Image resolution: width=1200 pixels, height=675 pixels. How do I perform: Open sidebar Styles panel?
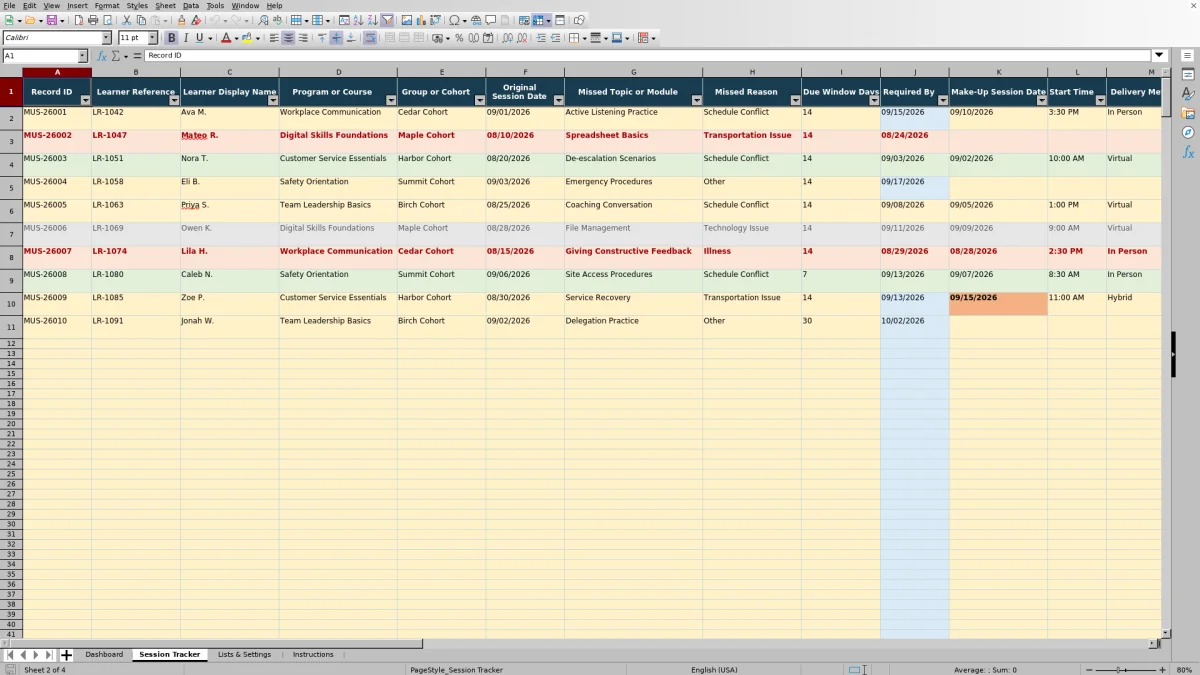pyautogui.click(x=1188, y=94)
